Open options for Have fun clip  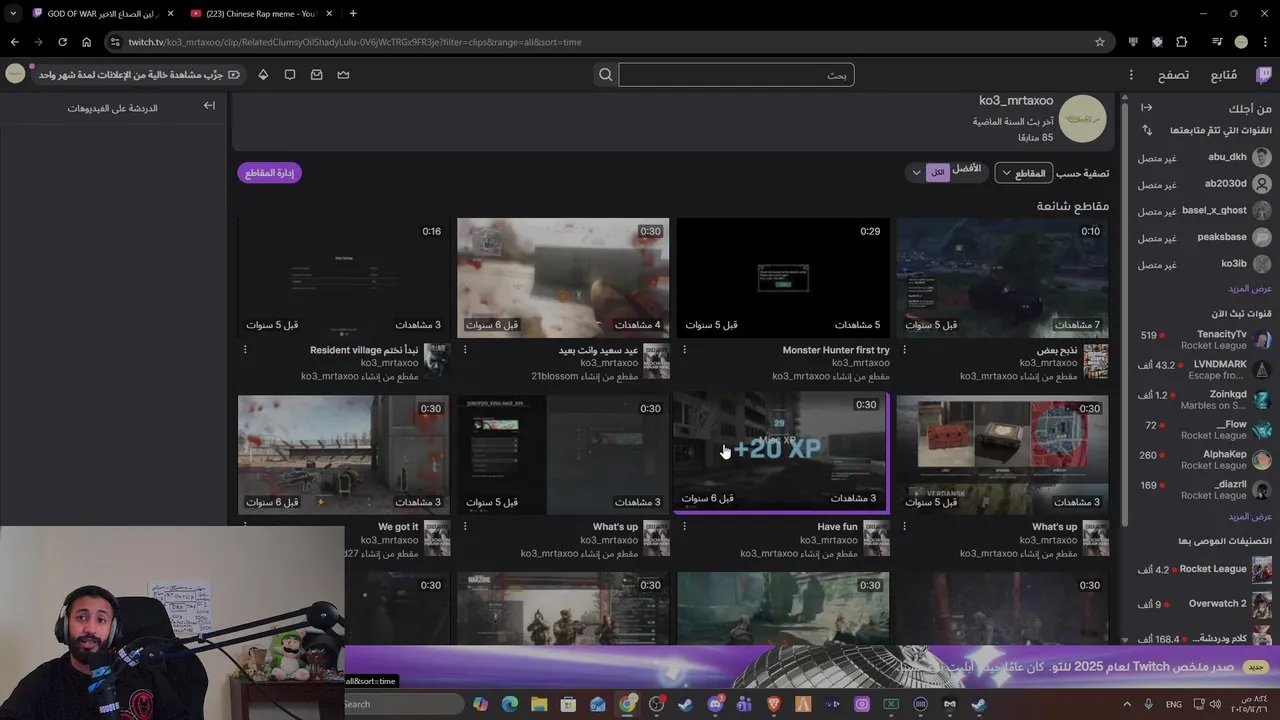tap(684, 526)
